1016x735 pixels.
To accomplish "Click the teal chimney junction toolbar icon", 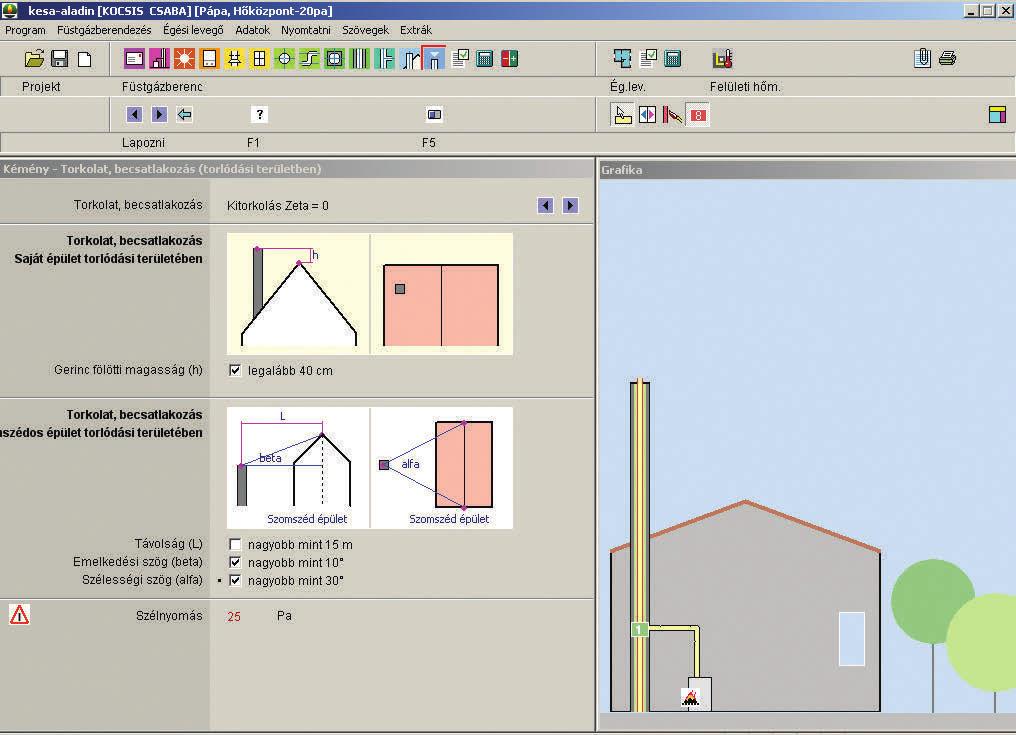I will [x=384, y=59].
